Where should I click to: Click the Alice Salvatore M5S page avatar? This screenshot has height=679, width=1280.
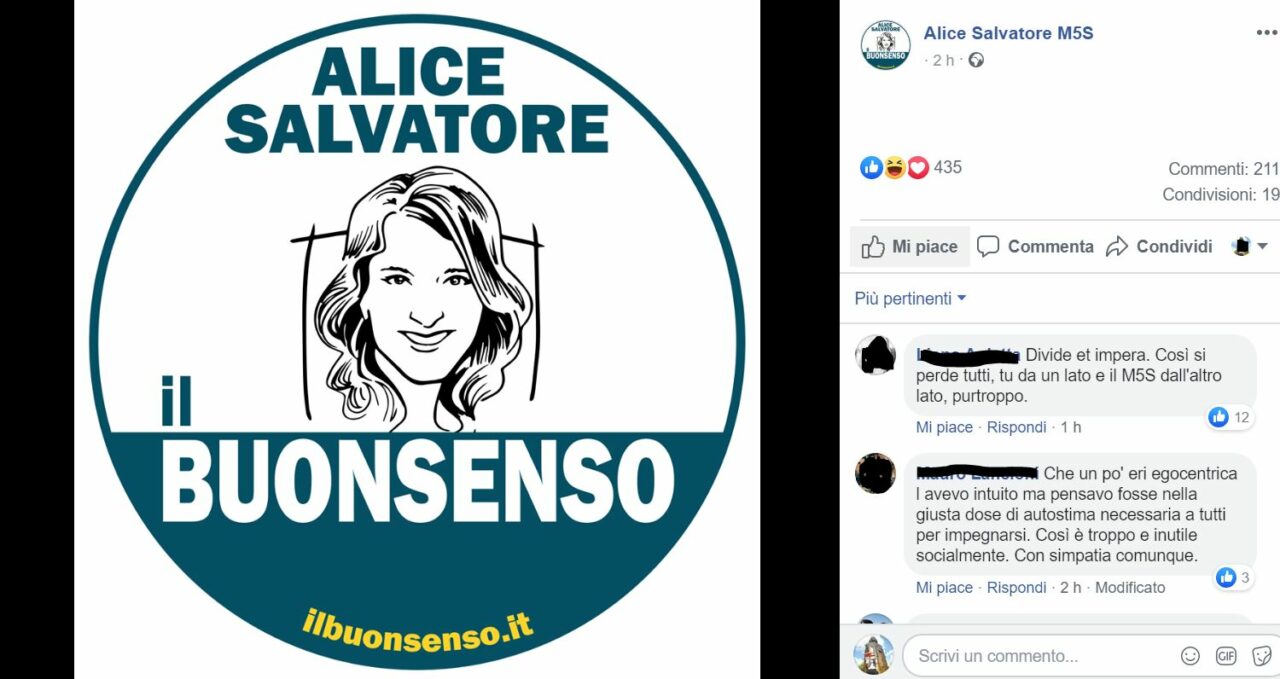pyautogui.click(x=885, y=45)
